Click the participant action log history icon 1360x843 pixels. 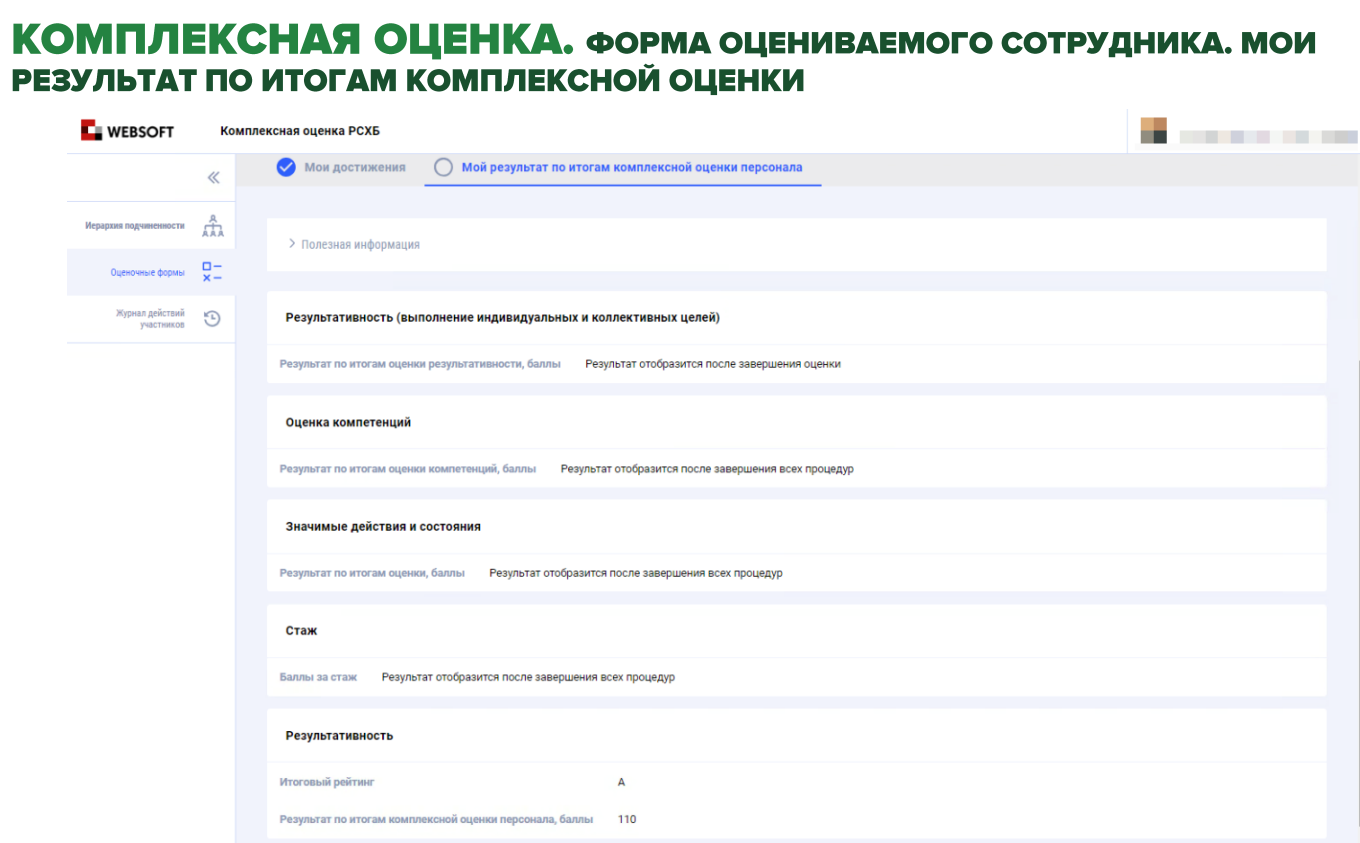click(x=212, y=319)
